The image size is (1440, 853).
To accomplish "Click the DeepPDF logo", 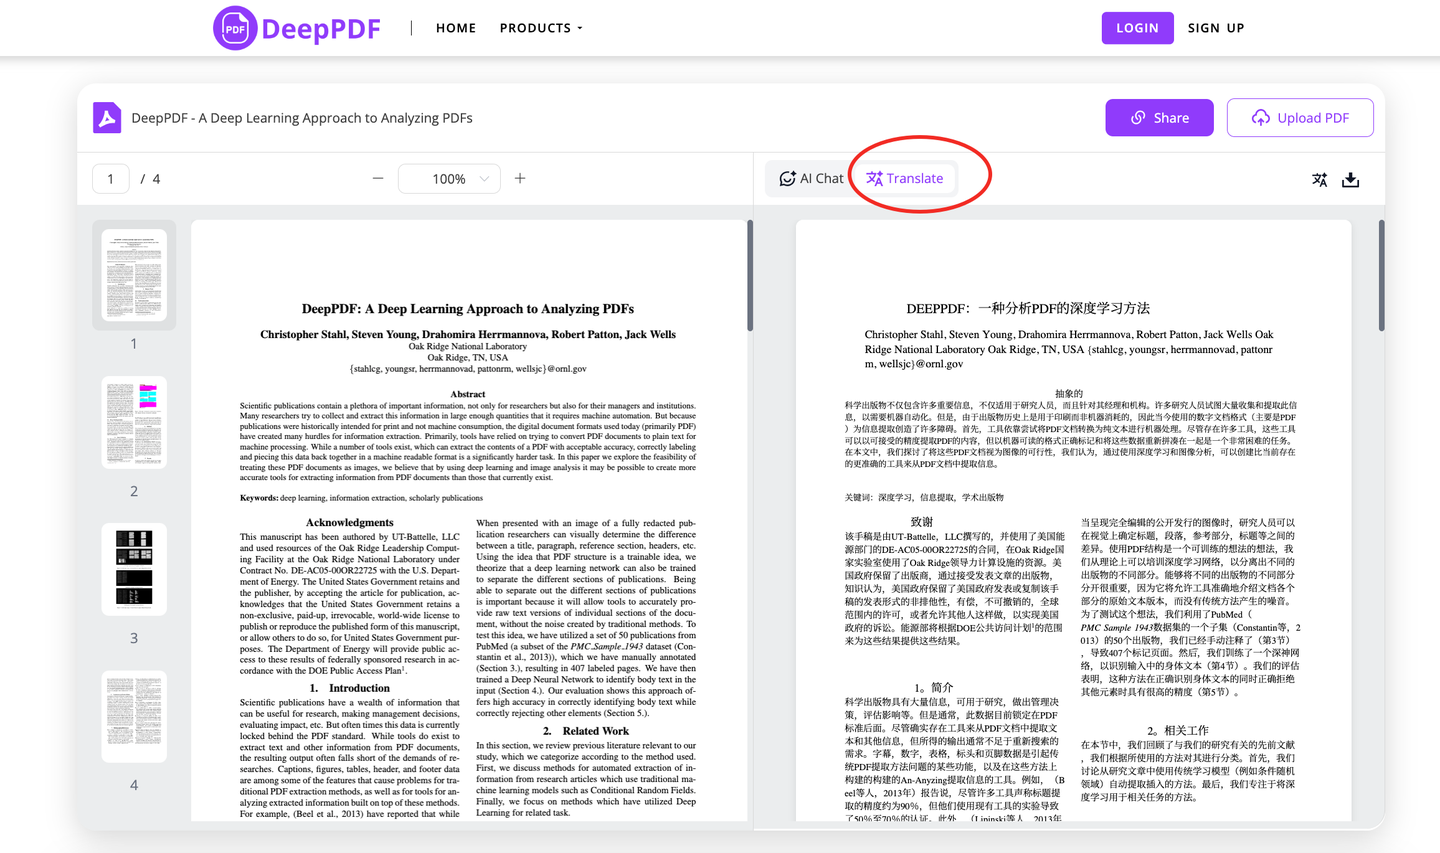I will [296, 27].
